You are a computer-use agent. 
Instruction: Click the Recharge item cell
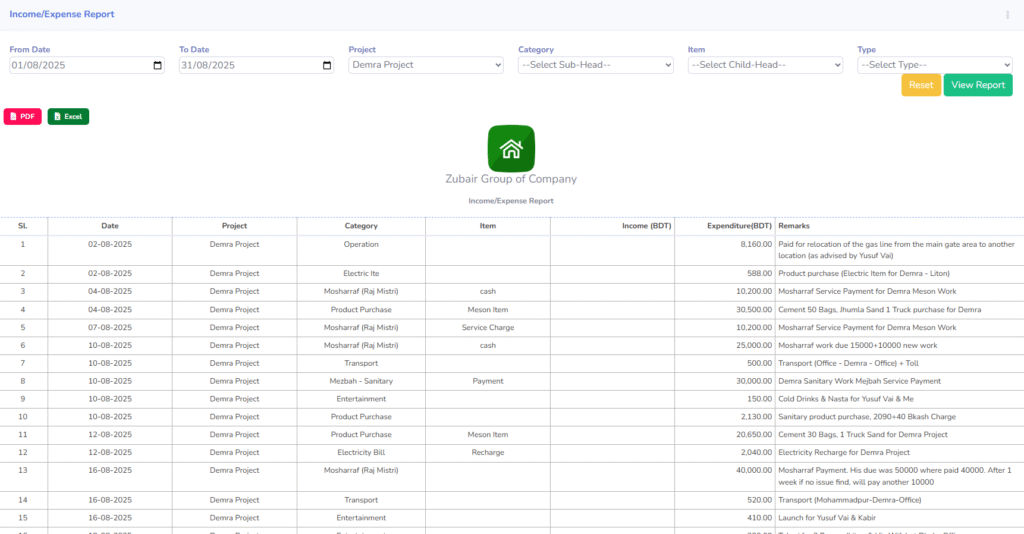coord(488,452)
